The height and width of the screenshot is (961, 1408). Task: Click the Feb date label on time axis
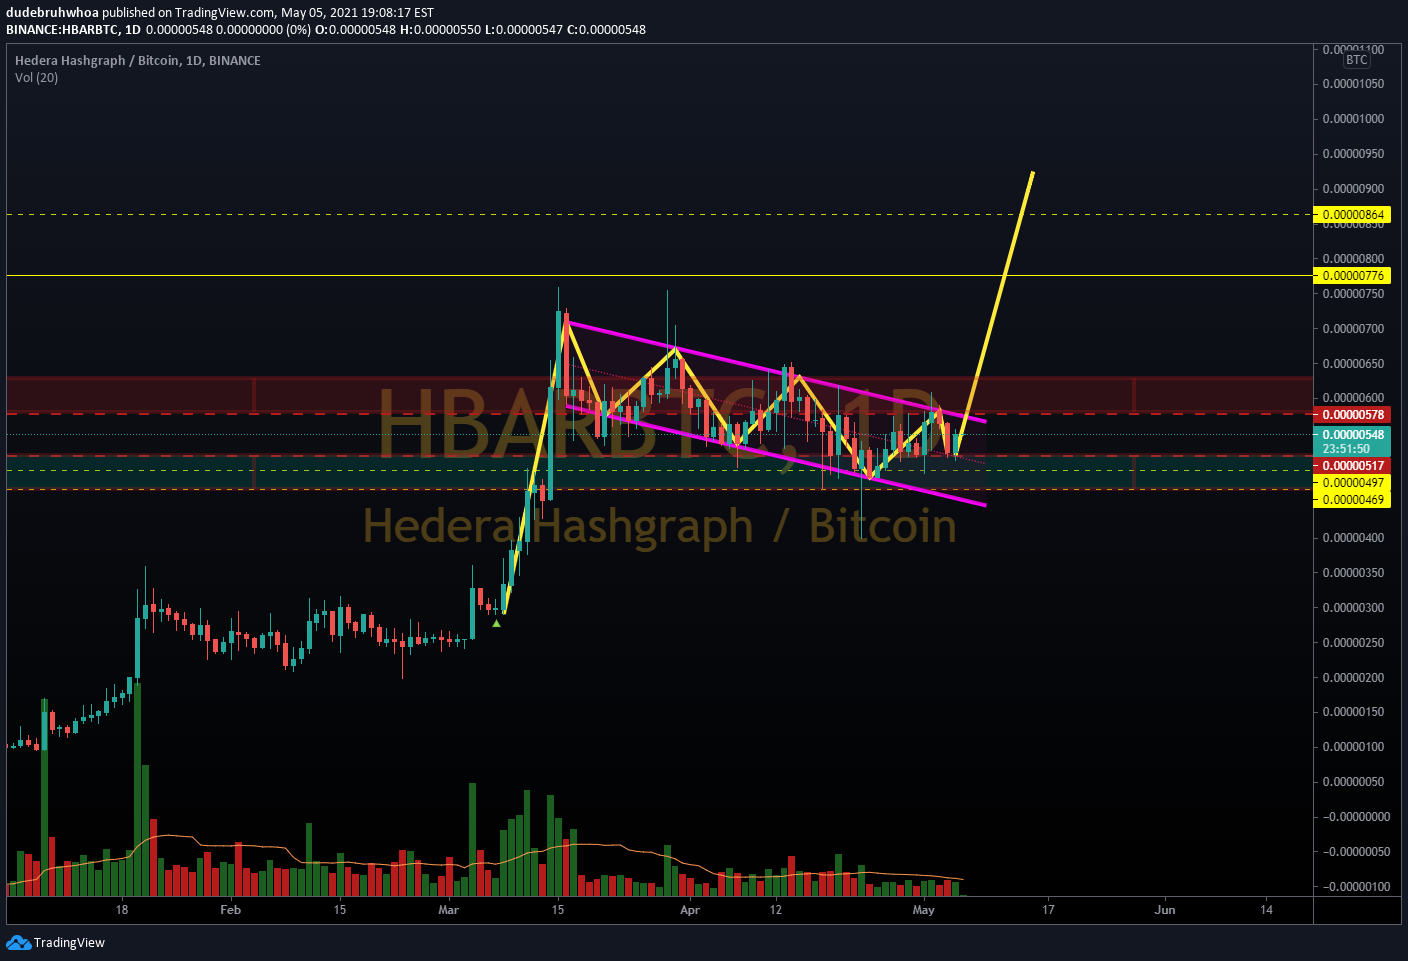[x=230, y=910]
